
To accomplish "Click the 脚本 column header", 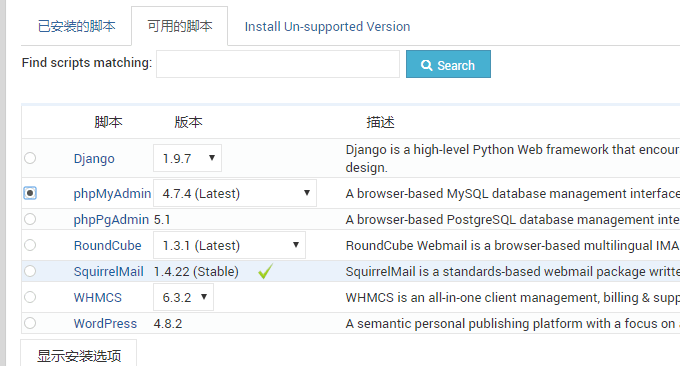I will pyautogui.click(x=108, y=122).
